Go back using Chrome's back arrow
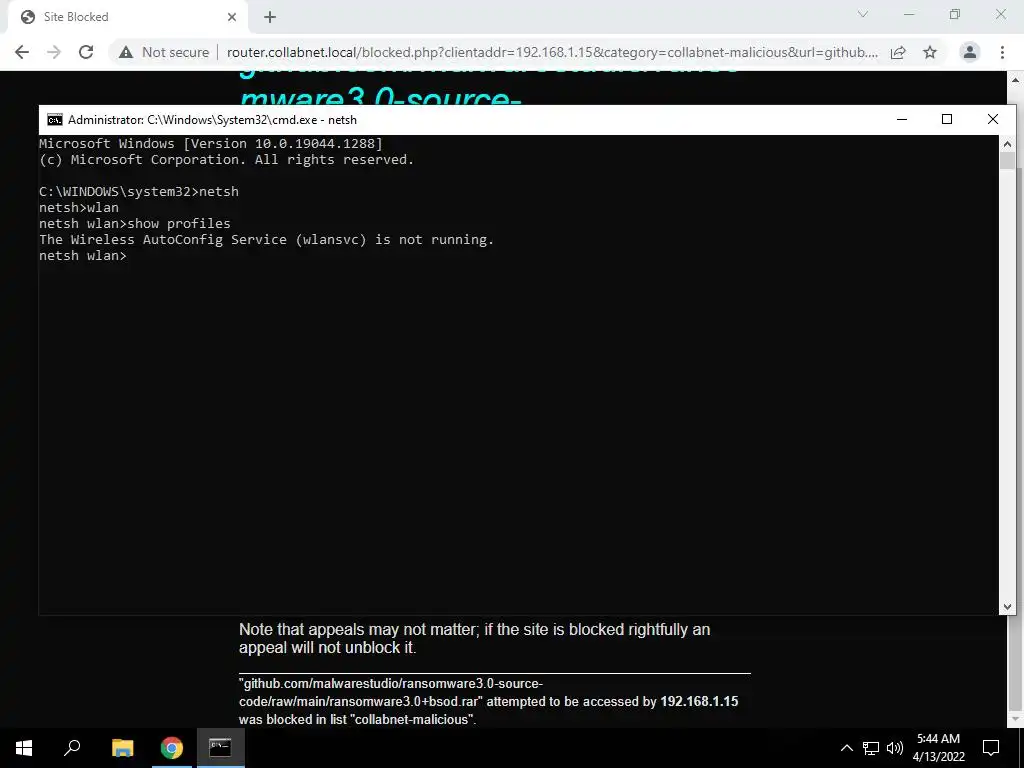Image resolution: width=1024 pixels, height=768 pixels. [x=22, y=52]
